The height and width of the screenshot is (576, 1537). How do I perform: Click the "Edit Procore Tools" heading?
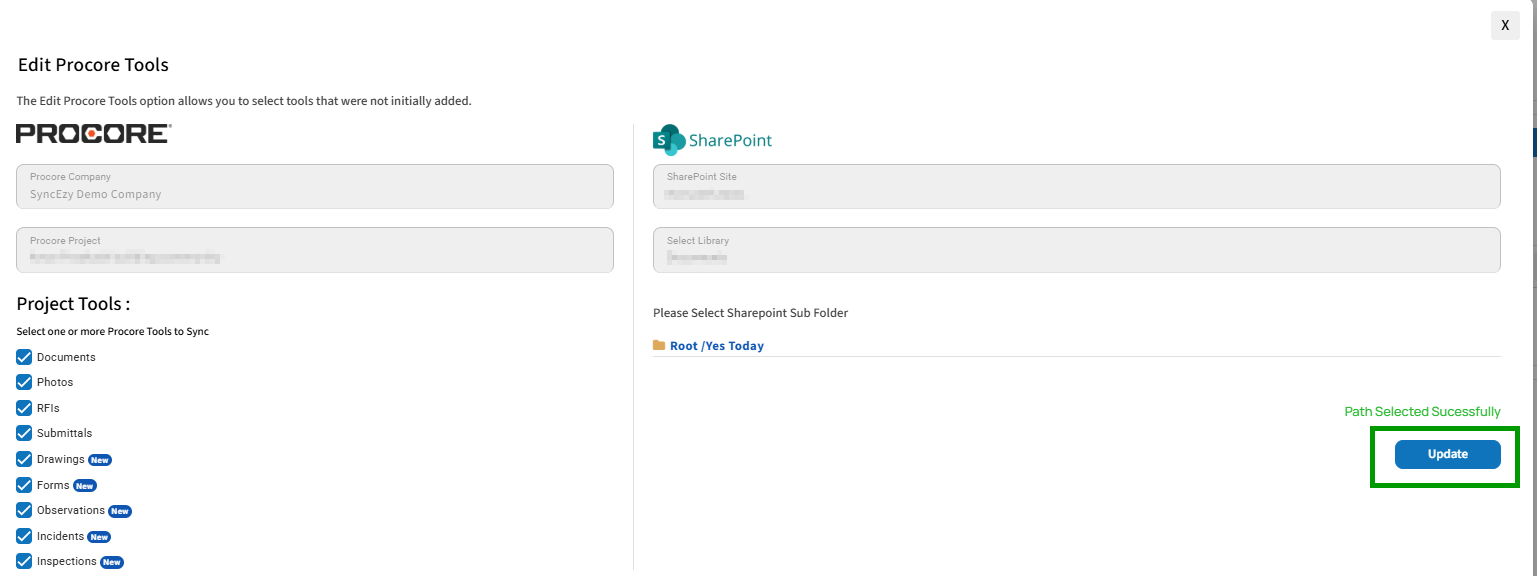tap(93, 65)
